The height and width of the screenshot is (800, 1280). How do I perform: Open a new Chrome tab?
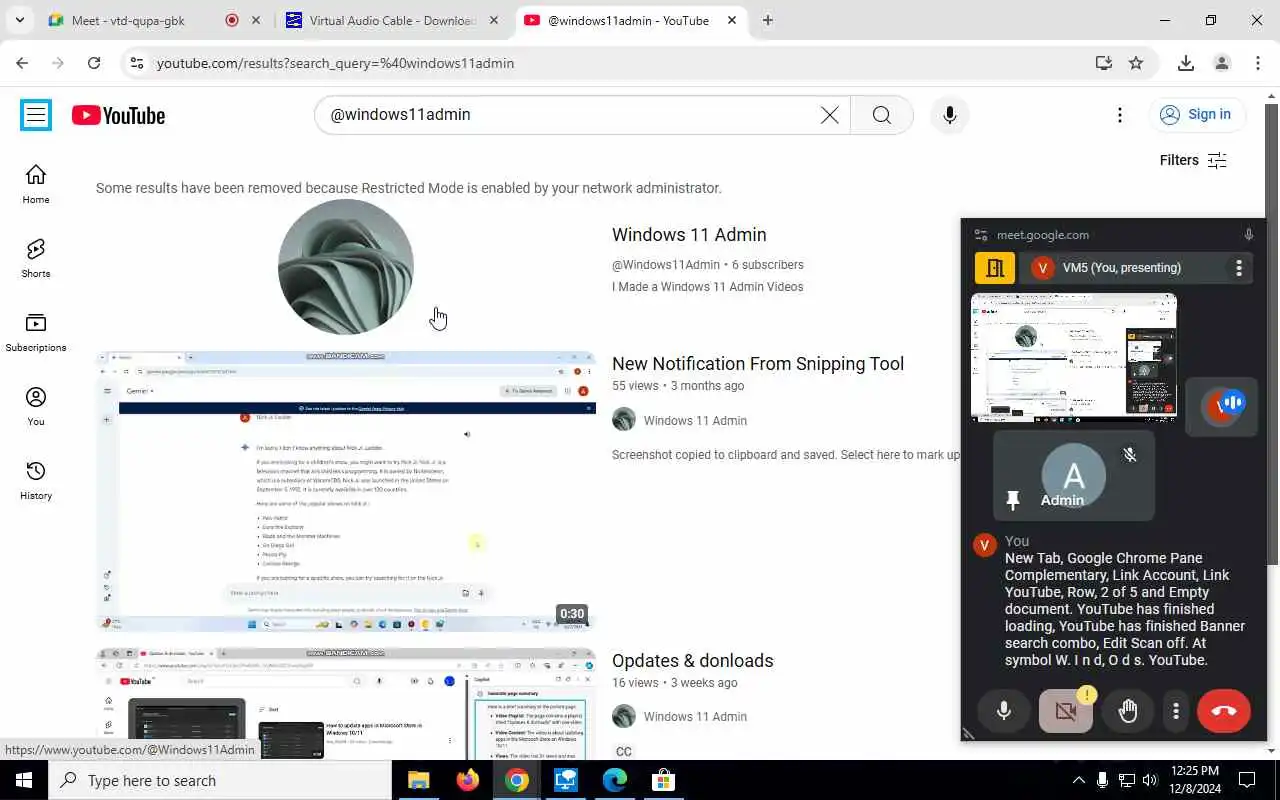coord(767,20)
